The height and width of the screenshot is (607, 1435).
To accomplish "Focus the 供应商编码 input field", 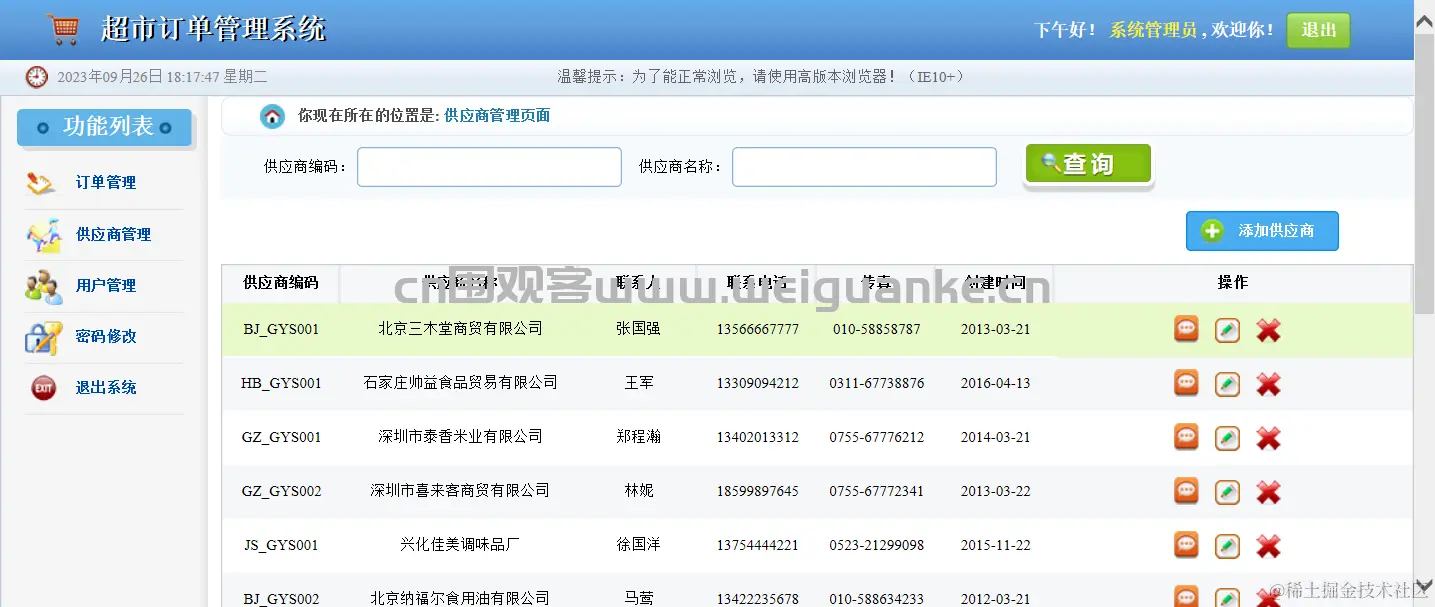I will point(489,167).
